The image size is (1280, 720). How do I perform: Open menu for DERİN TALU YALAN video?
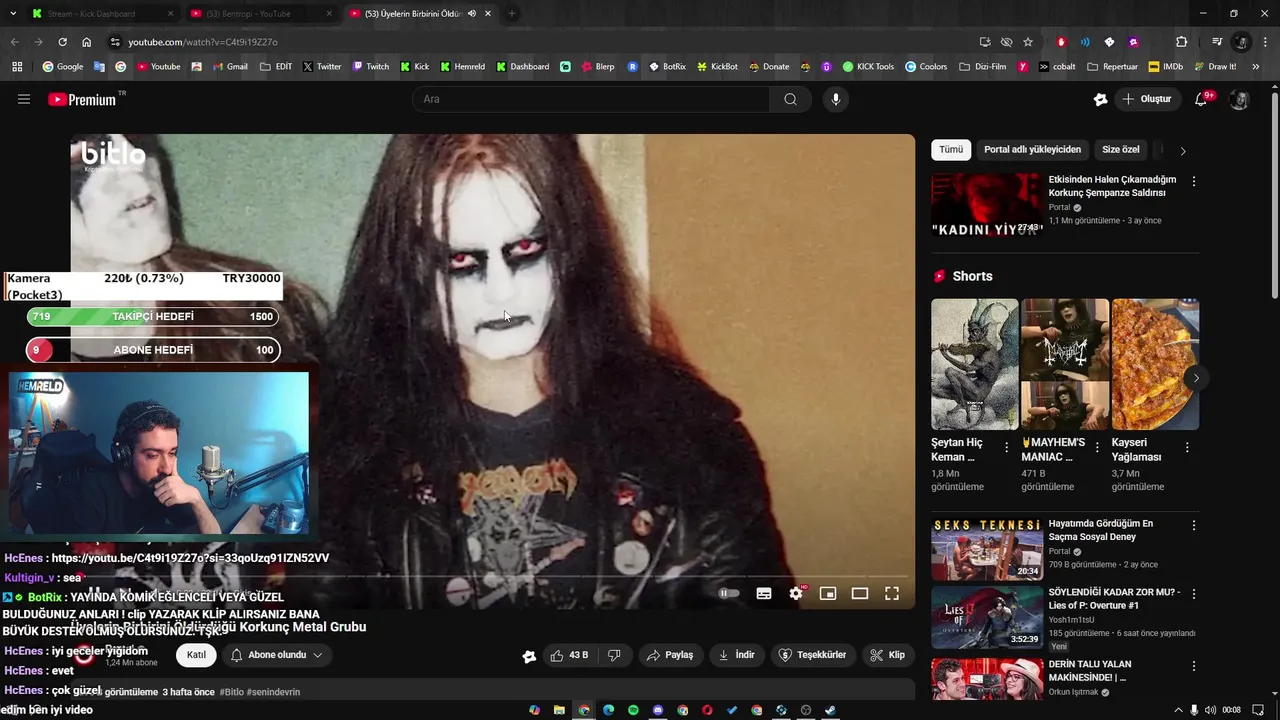(1194, 666)
